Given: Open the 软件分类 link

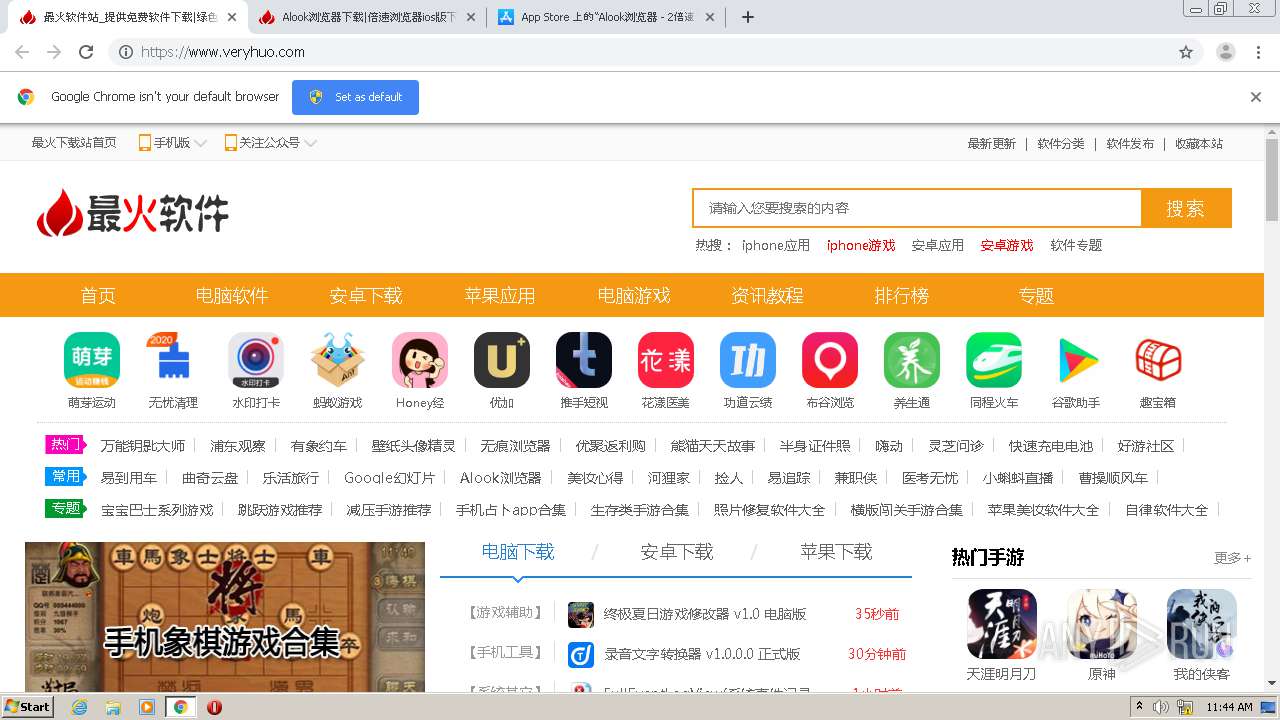Looking at the screenshot, I should (1061, 143).
